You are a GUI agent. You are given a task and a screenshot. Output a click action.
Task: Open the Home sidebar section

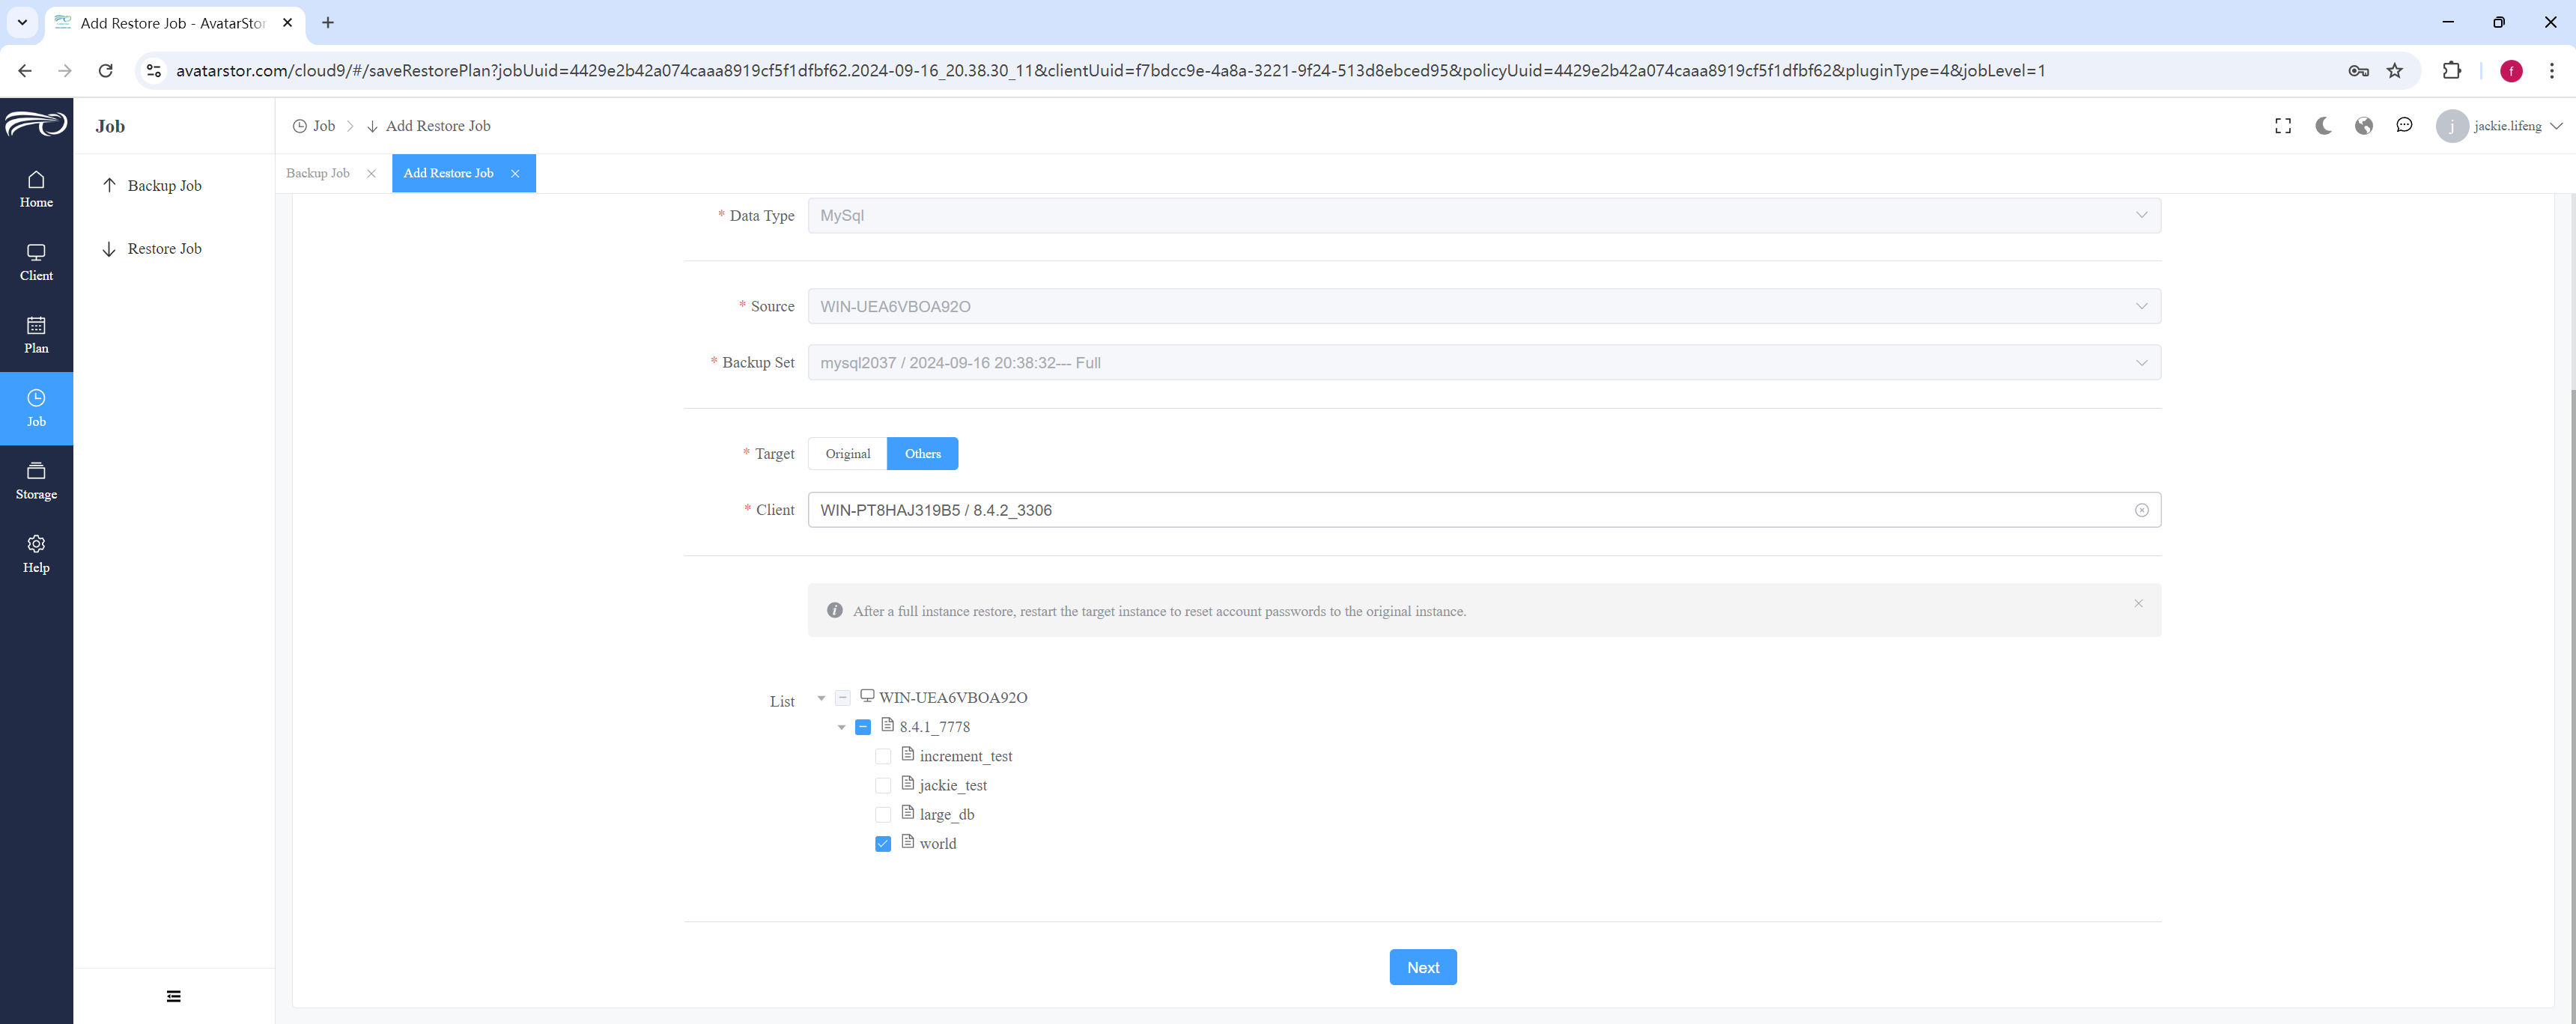(36, 189)
